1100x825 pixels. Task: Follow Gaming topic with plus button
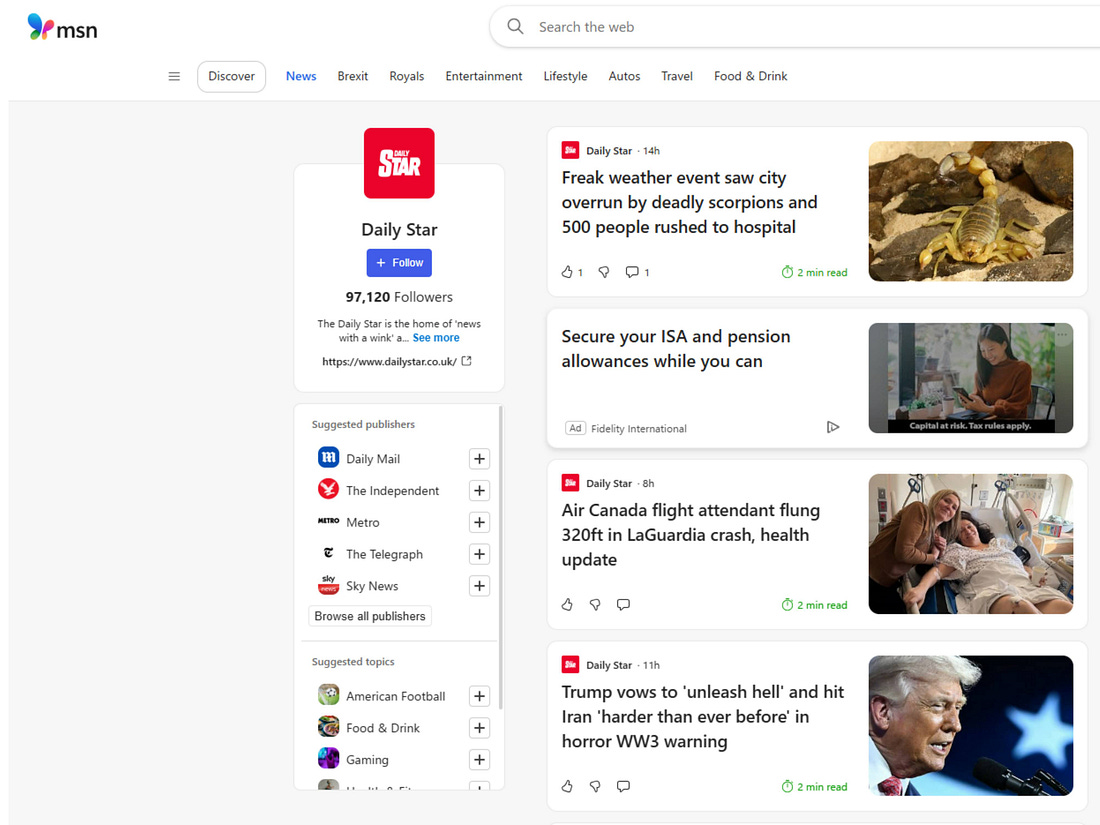click(x=479, y=760)
